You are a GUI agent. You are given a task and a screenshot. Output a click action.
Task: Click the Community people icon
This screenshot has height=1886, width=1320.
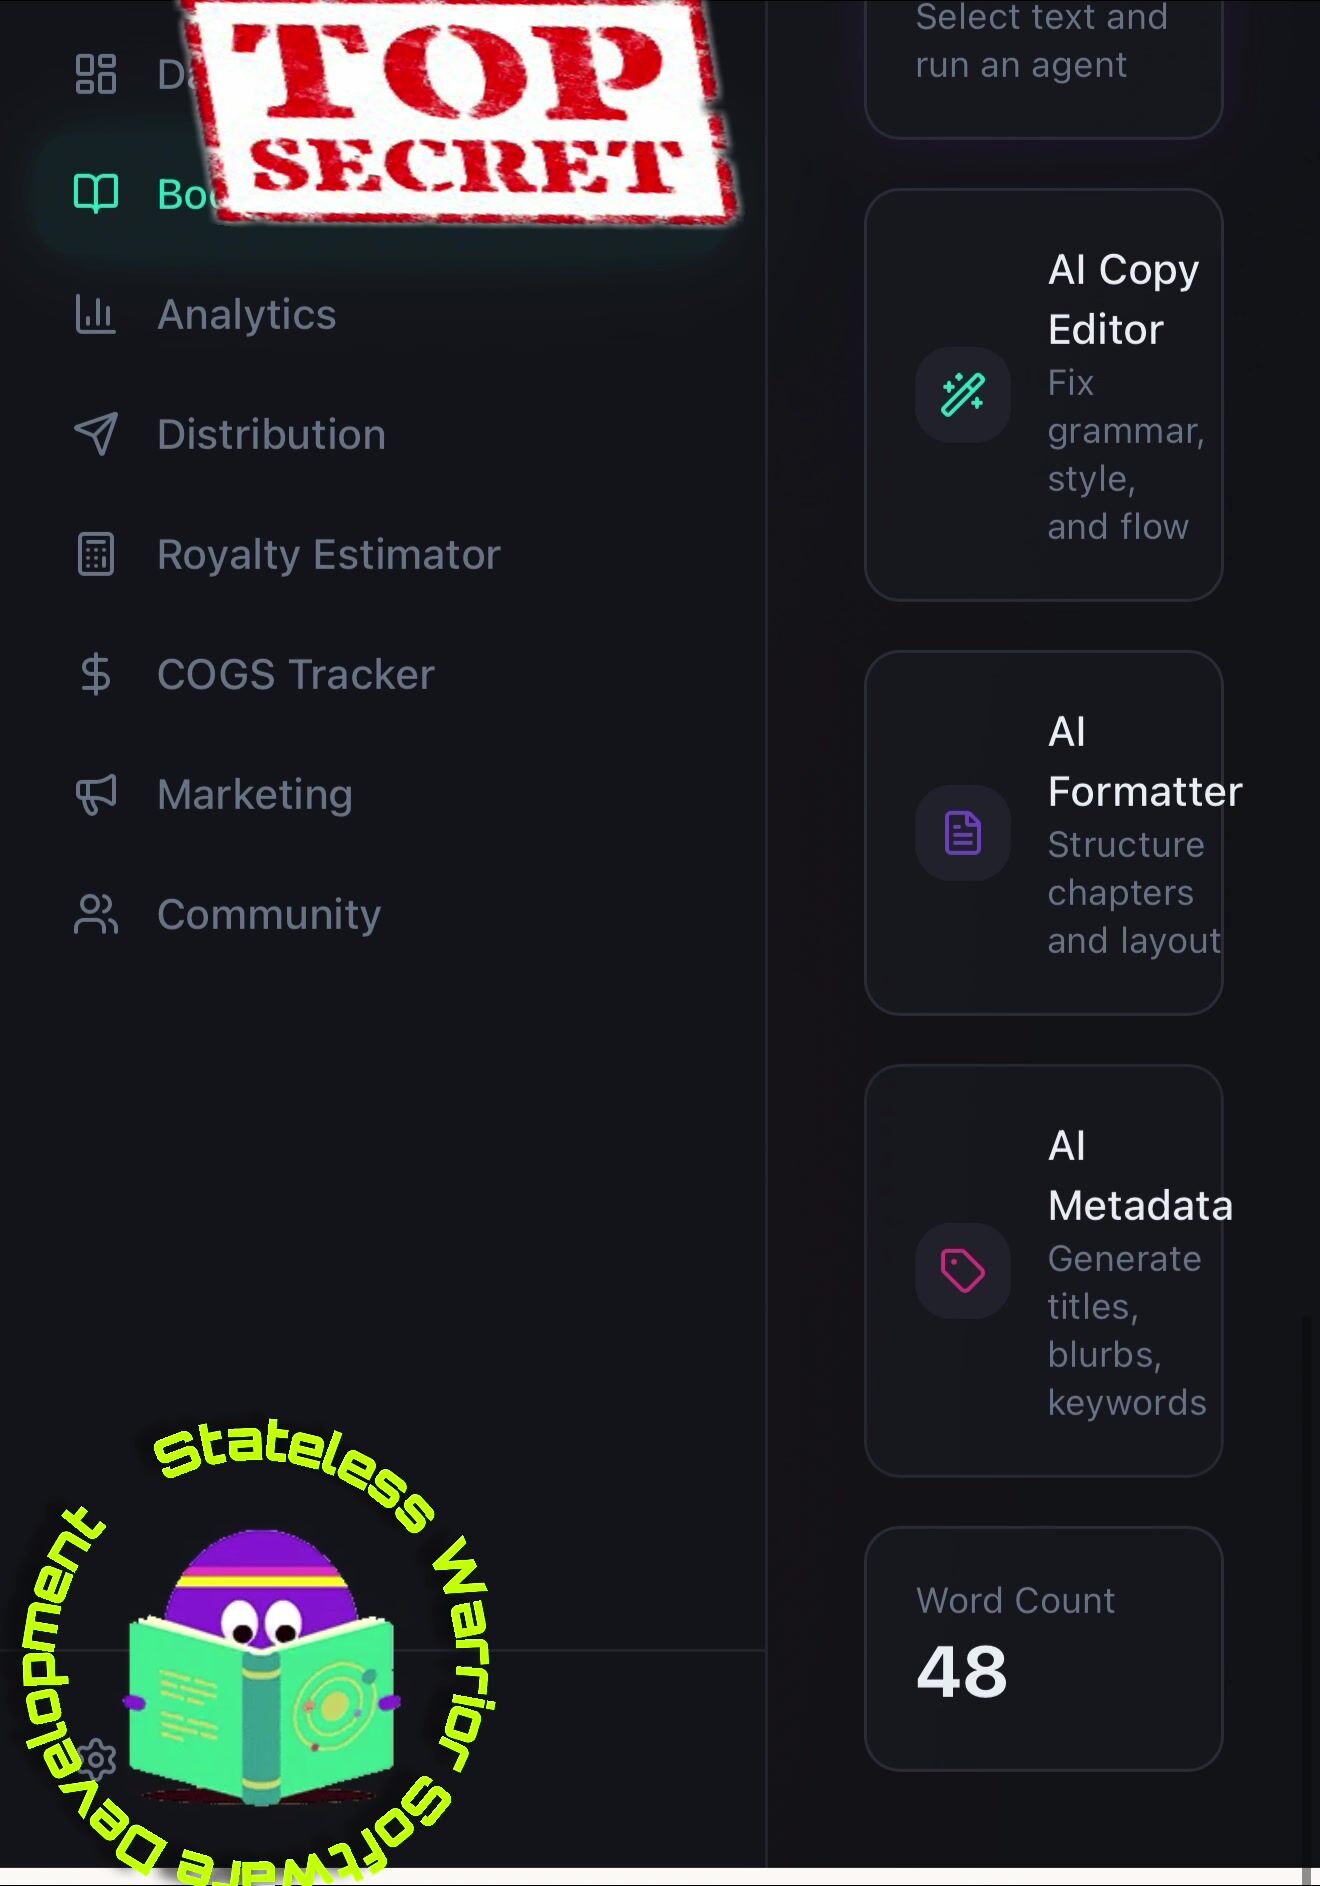click(96, 914)
